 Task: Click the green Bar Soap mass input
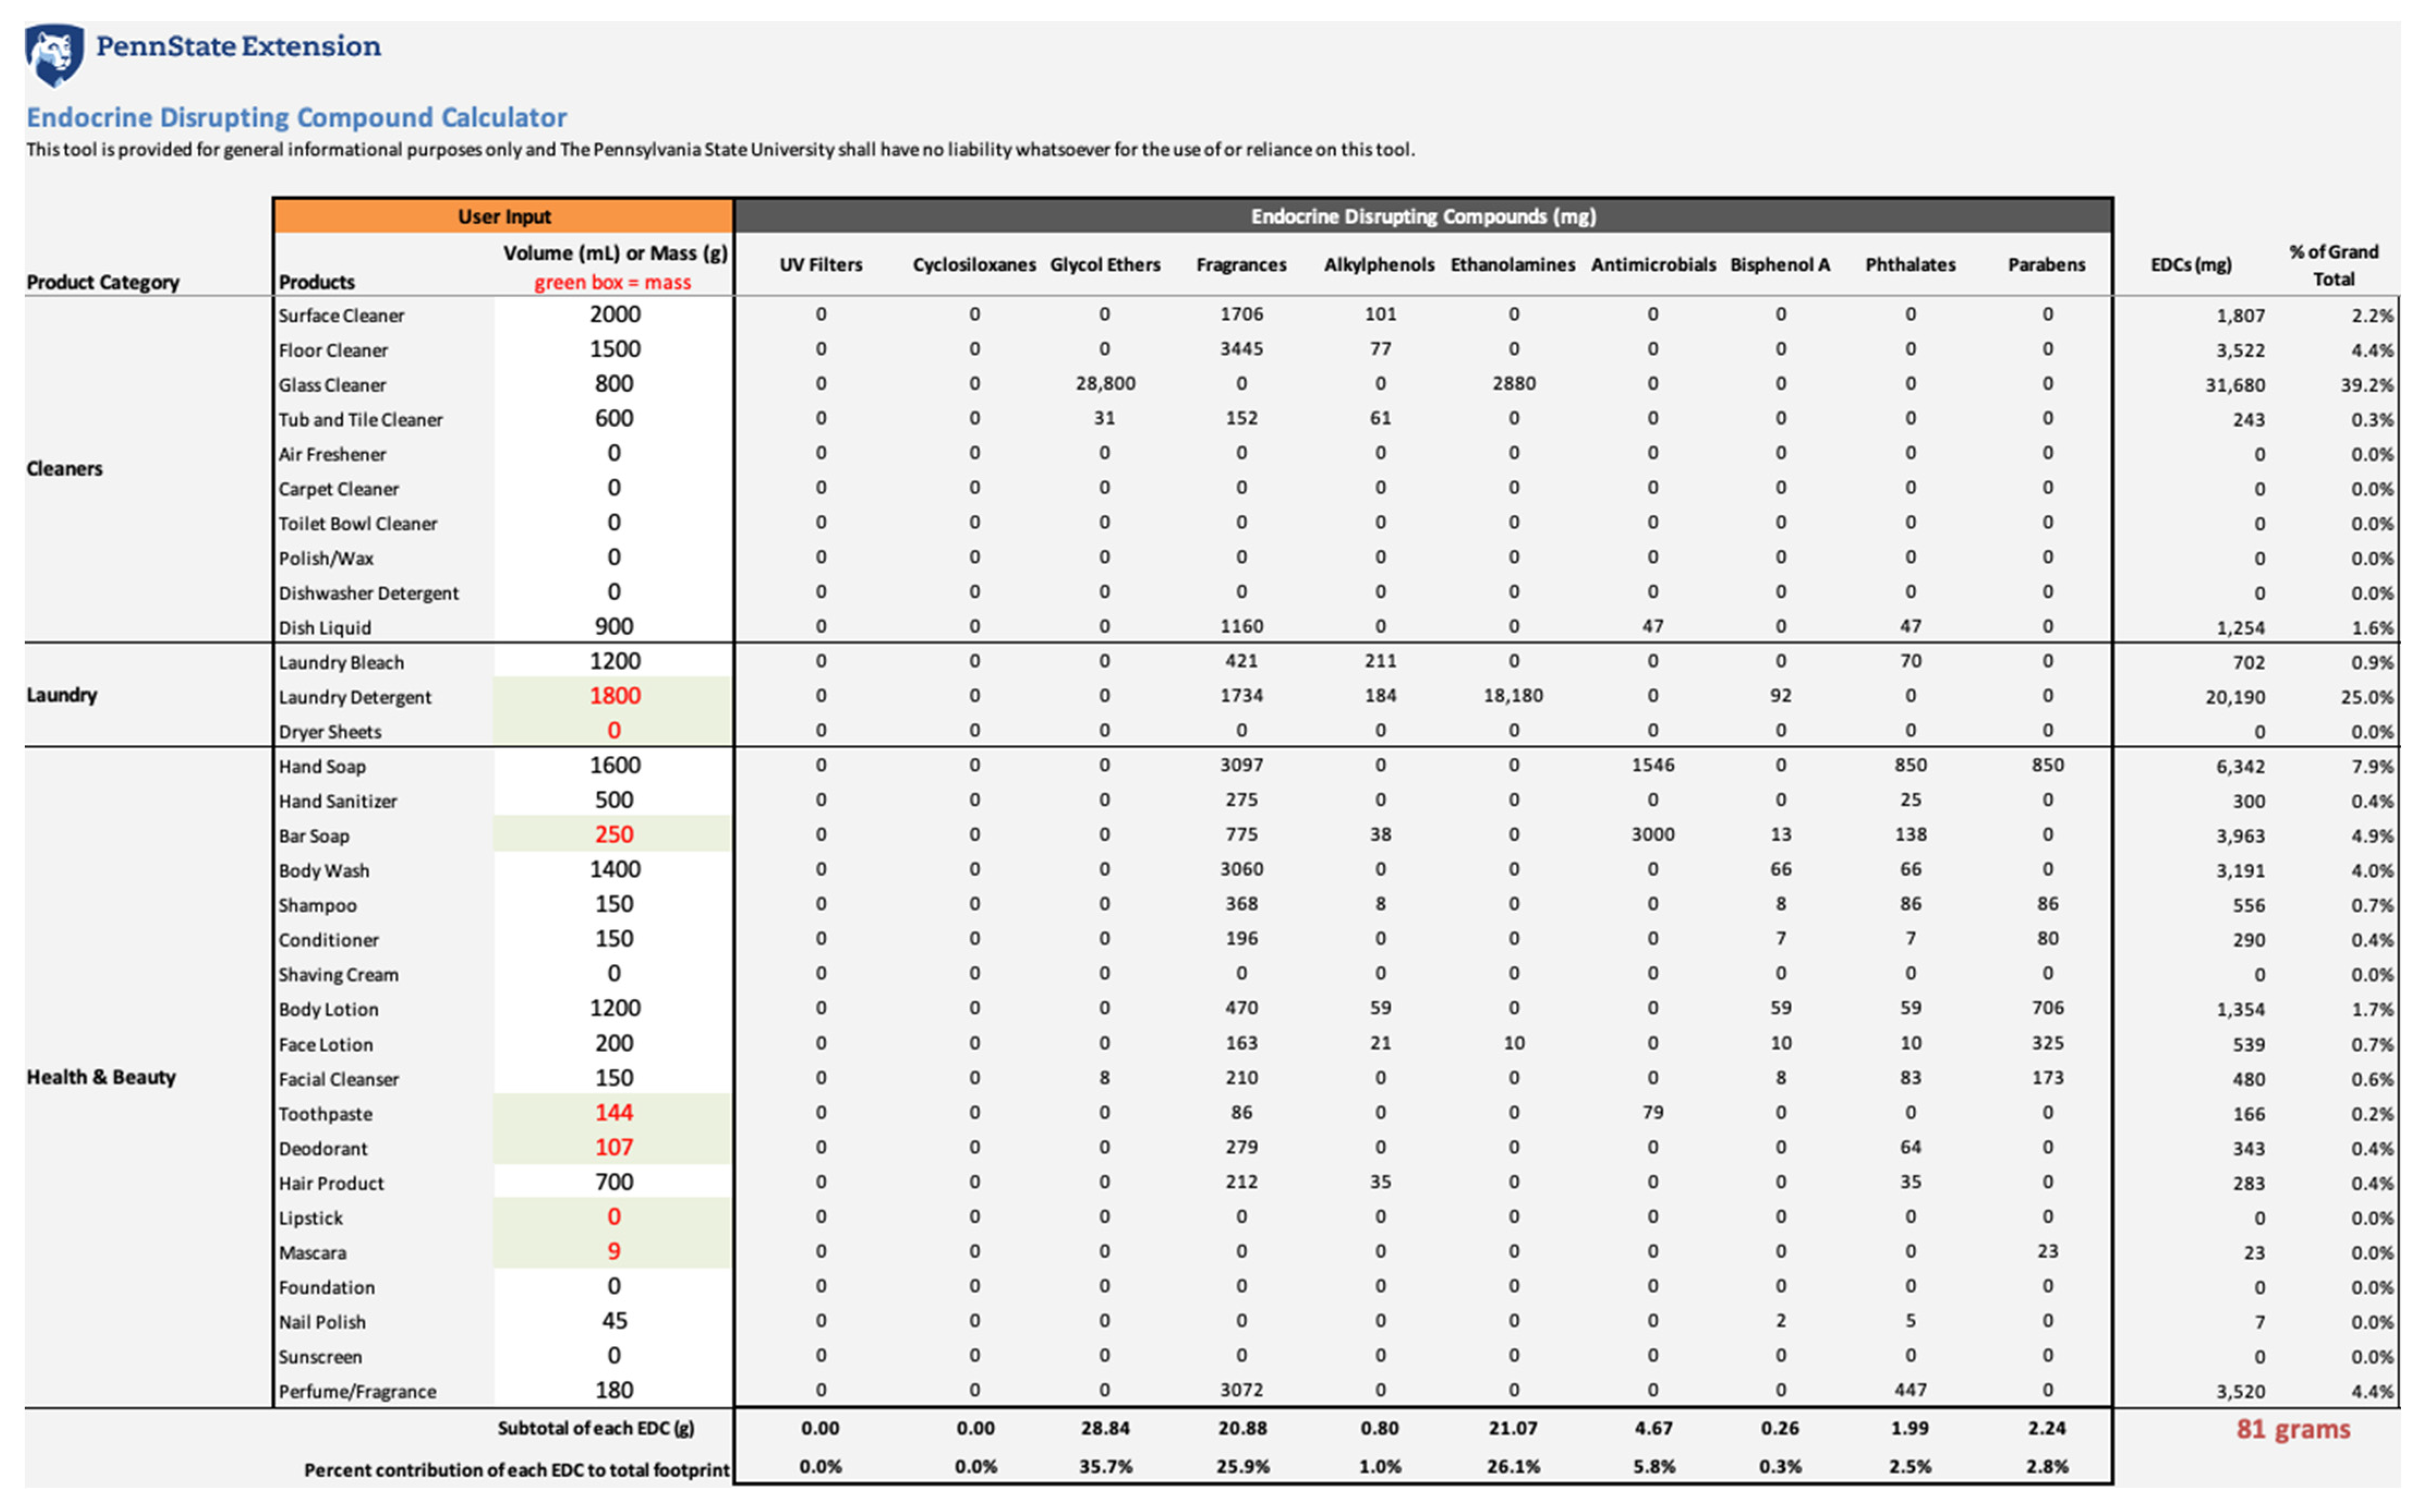(x=614, y=835)
